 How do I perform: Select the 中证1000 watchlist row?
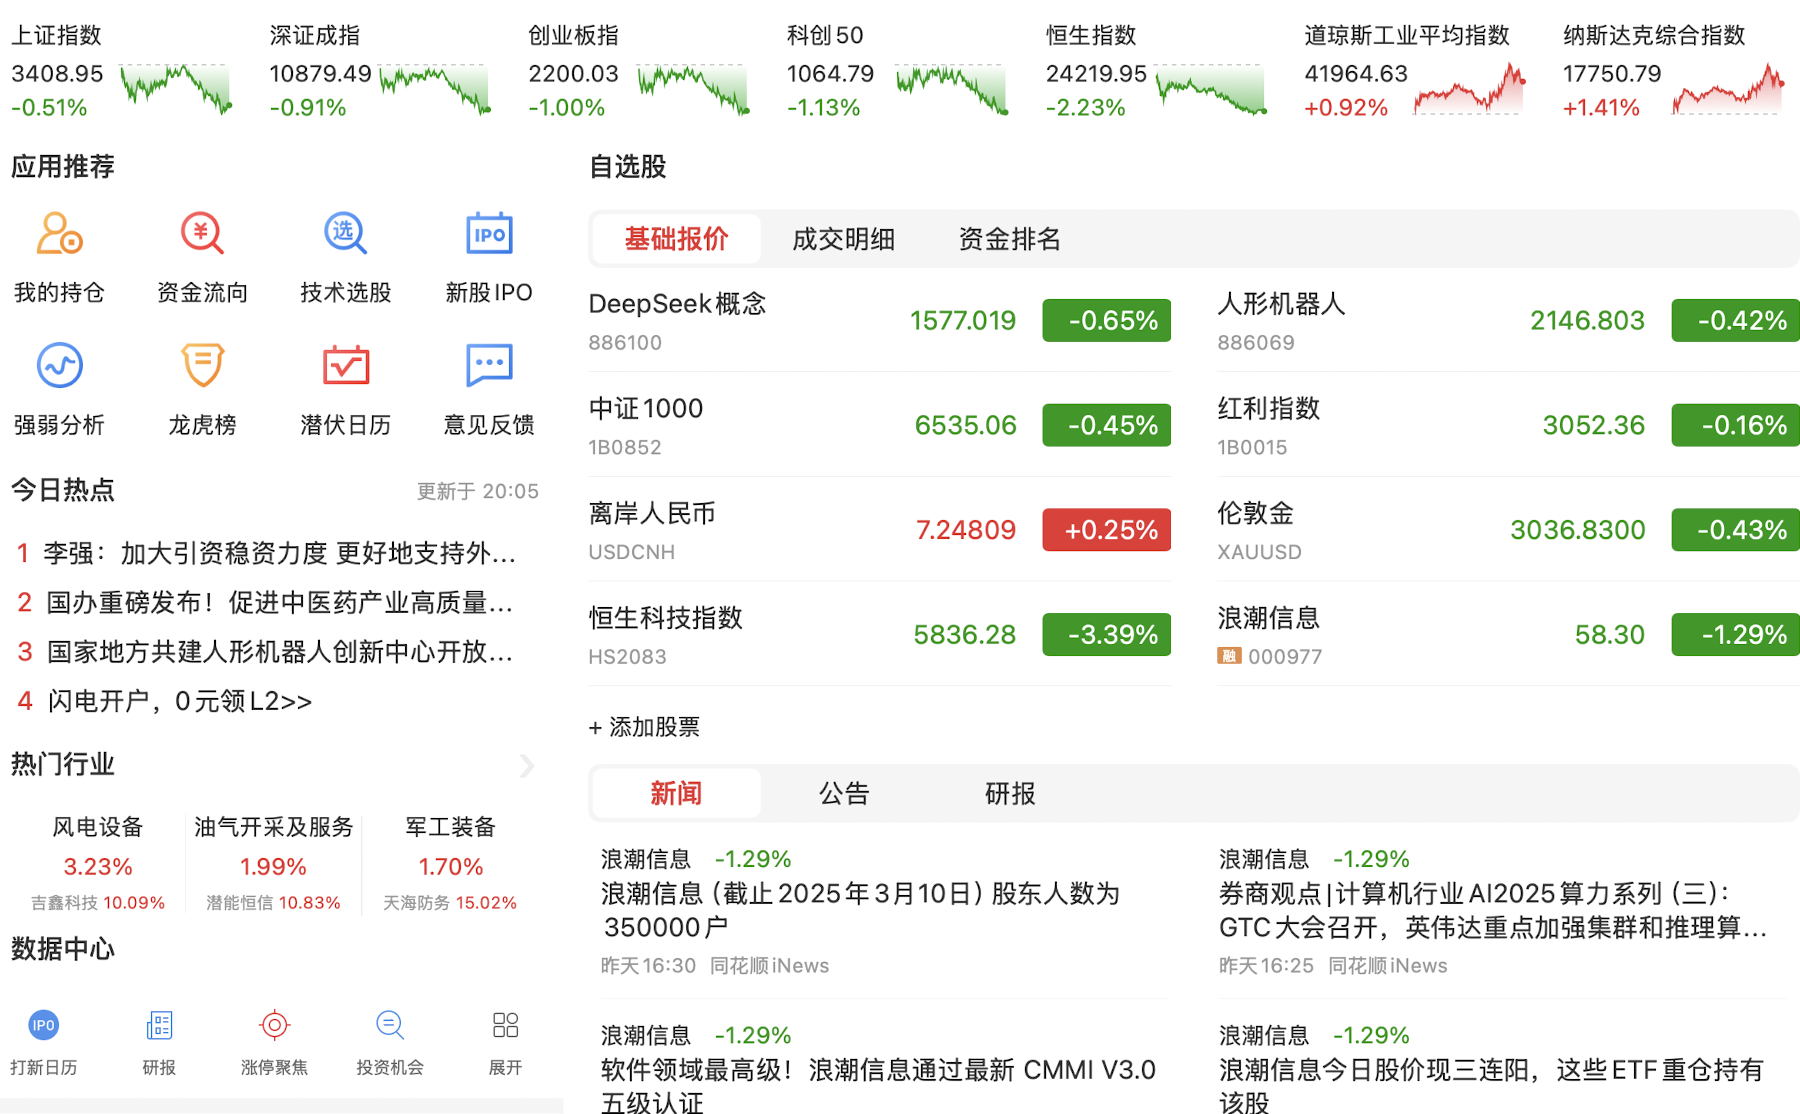coord(879,425)
